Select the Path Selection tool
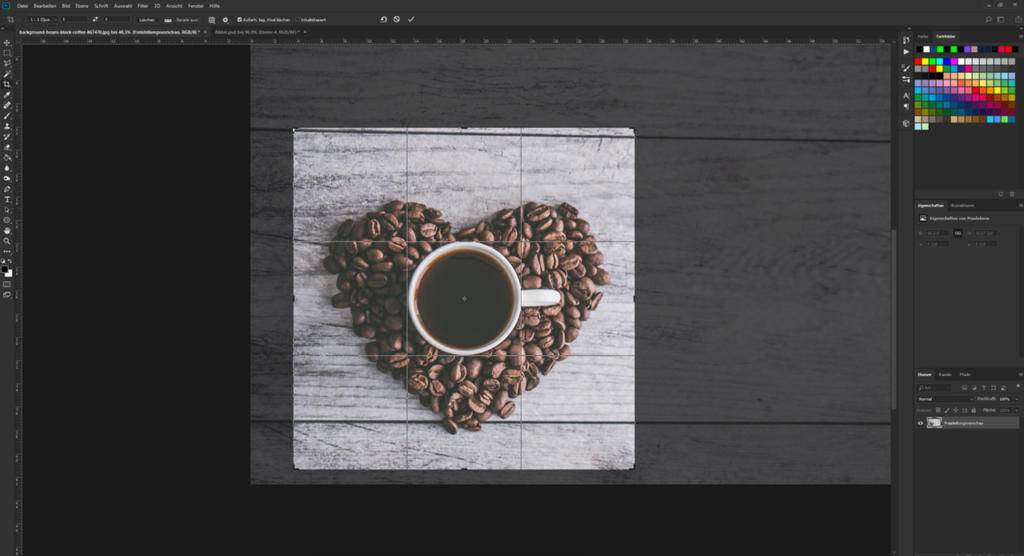This screenshot has height=556, width=1024. [x=7, y=210]
